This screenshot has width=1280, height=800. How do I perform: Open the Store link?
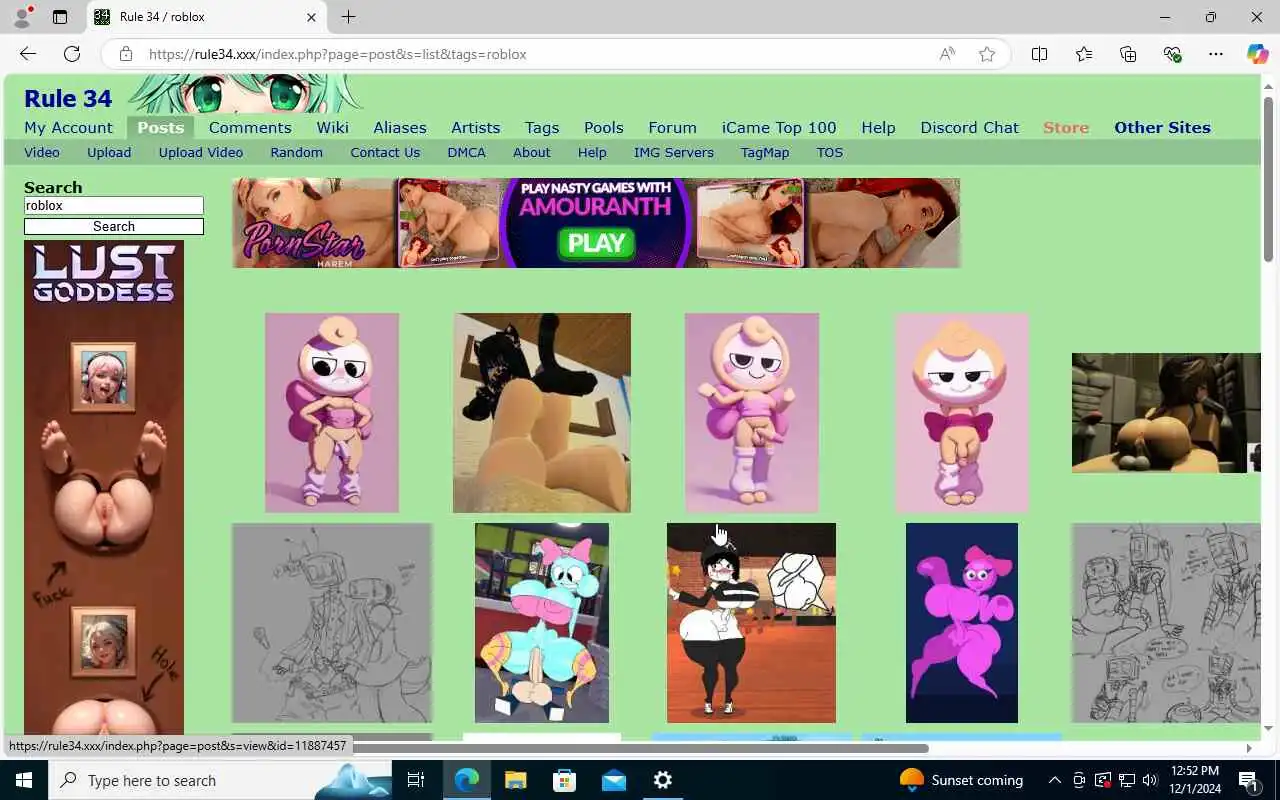1066,127
